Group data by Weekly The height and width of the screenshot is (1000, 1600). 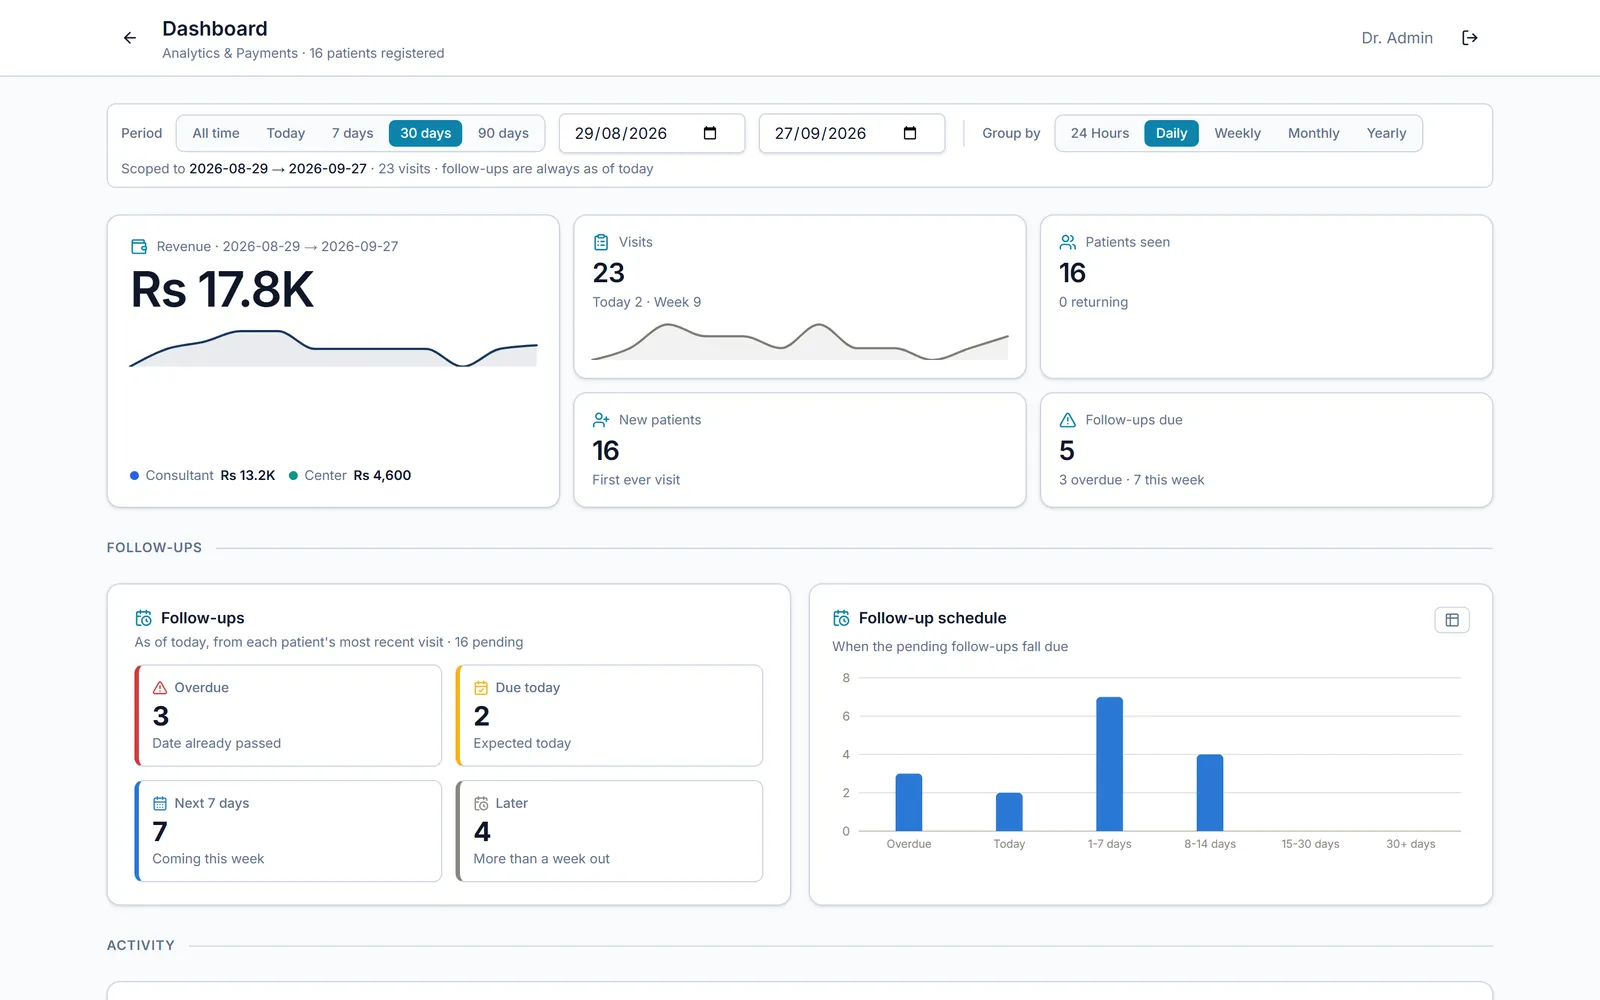coord(1237,133)
